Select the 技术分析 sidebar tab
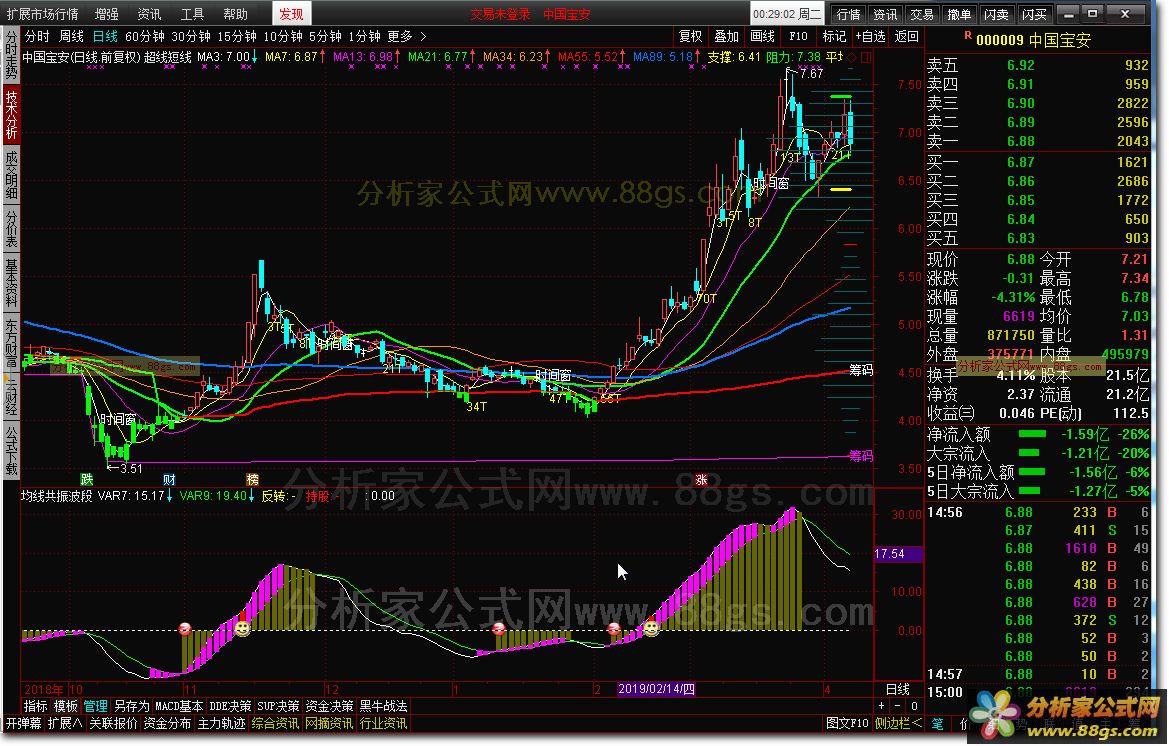This screenshot has width=1169, height=746. click(x=12, y=114)
